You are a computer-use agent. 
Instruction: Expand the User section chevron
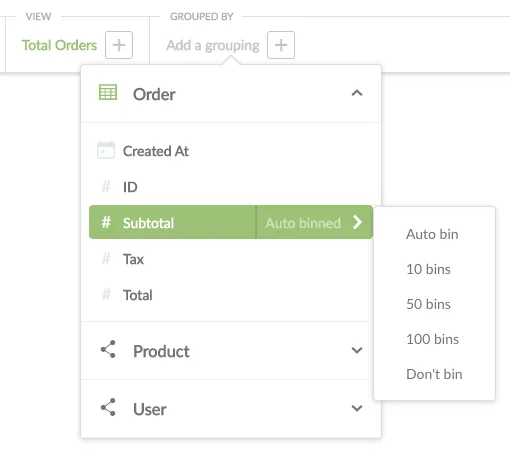(x=357, y=408)
